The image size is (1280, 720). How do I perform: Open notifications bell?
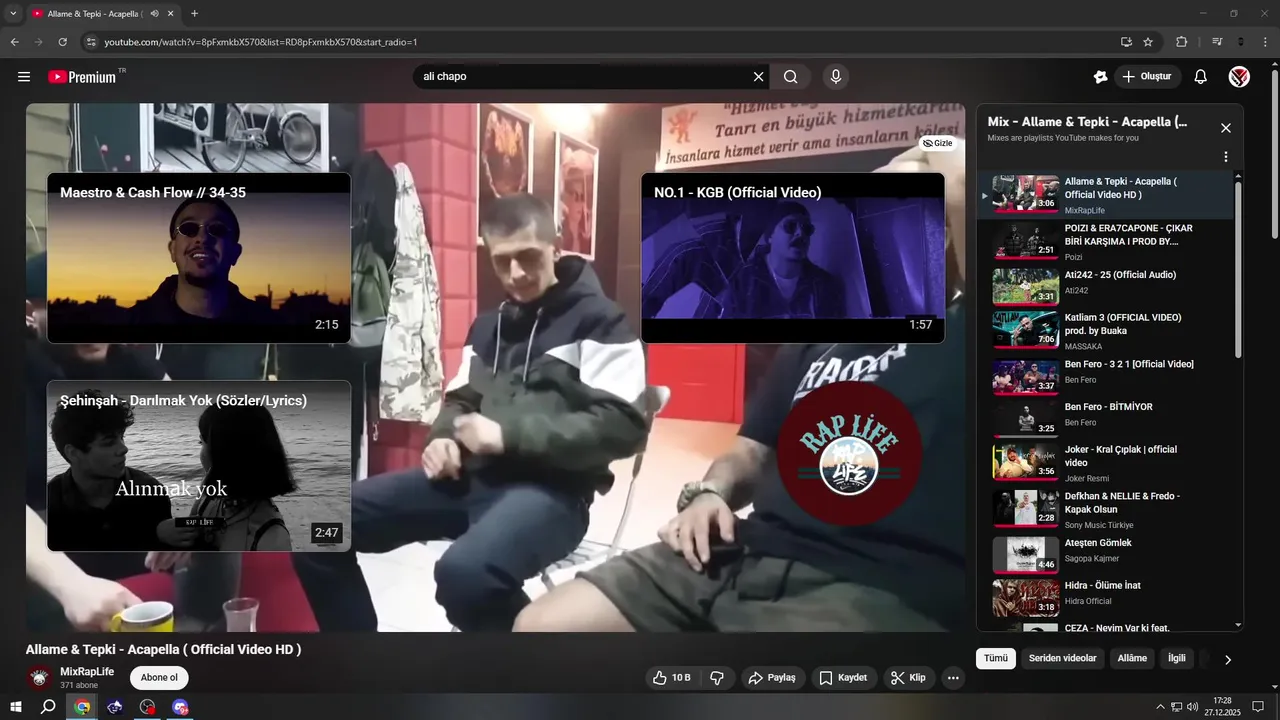point(1201,77)
